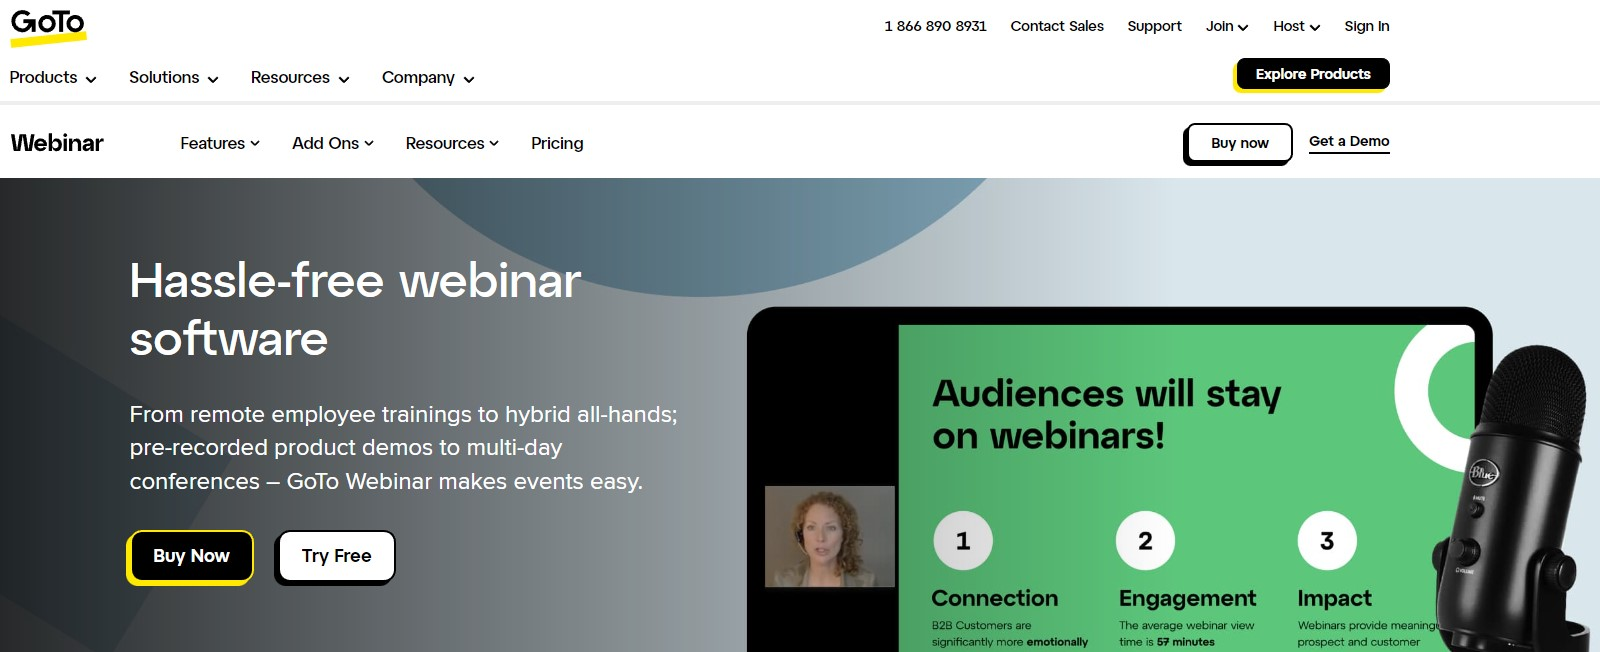This screenshot has width=1600, height=652.
Task: Click Sign In
Action: click(x=1367, y=26)
